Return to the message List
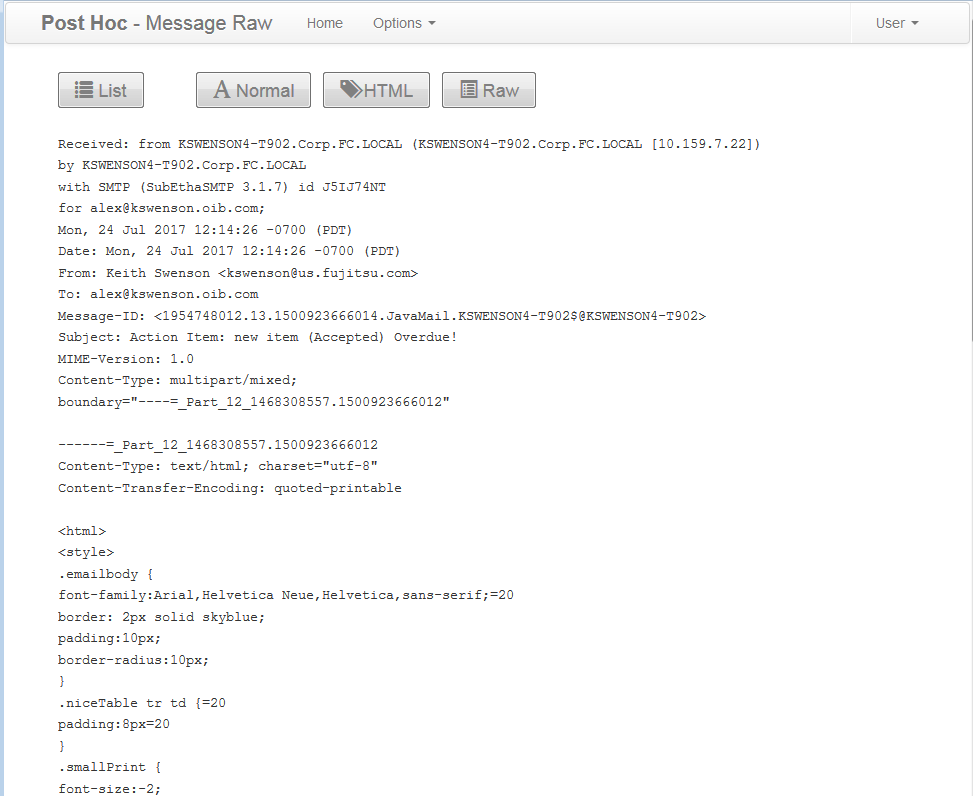The height and width of the screenshot is (796, 973). click(x=101, y=90)
